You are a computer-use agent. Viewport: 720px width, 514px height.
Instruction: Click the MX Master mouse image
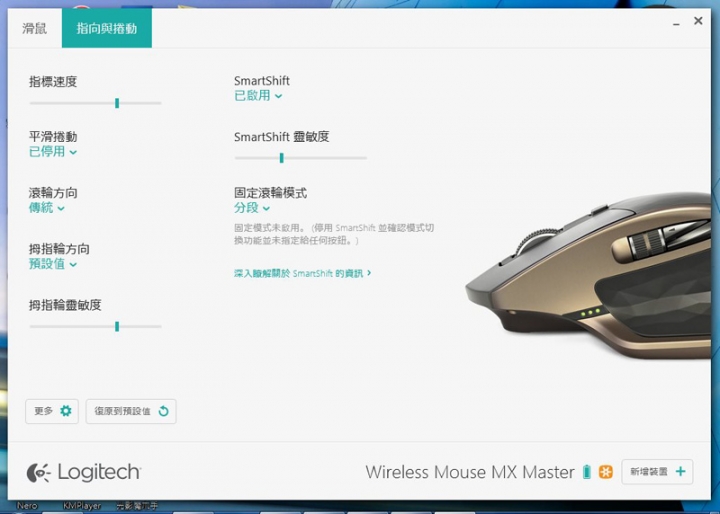590,276
